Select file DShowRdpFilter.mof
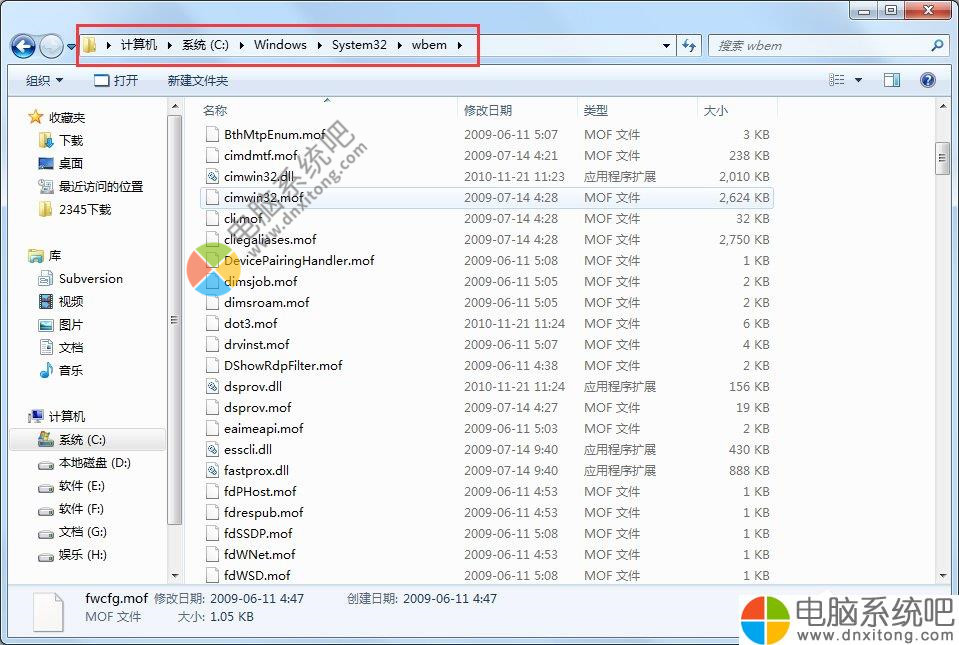959x645 pixels. (x=283, y=366)
